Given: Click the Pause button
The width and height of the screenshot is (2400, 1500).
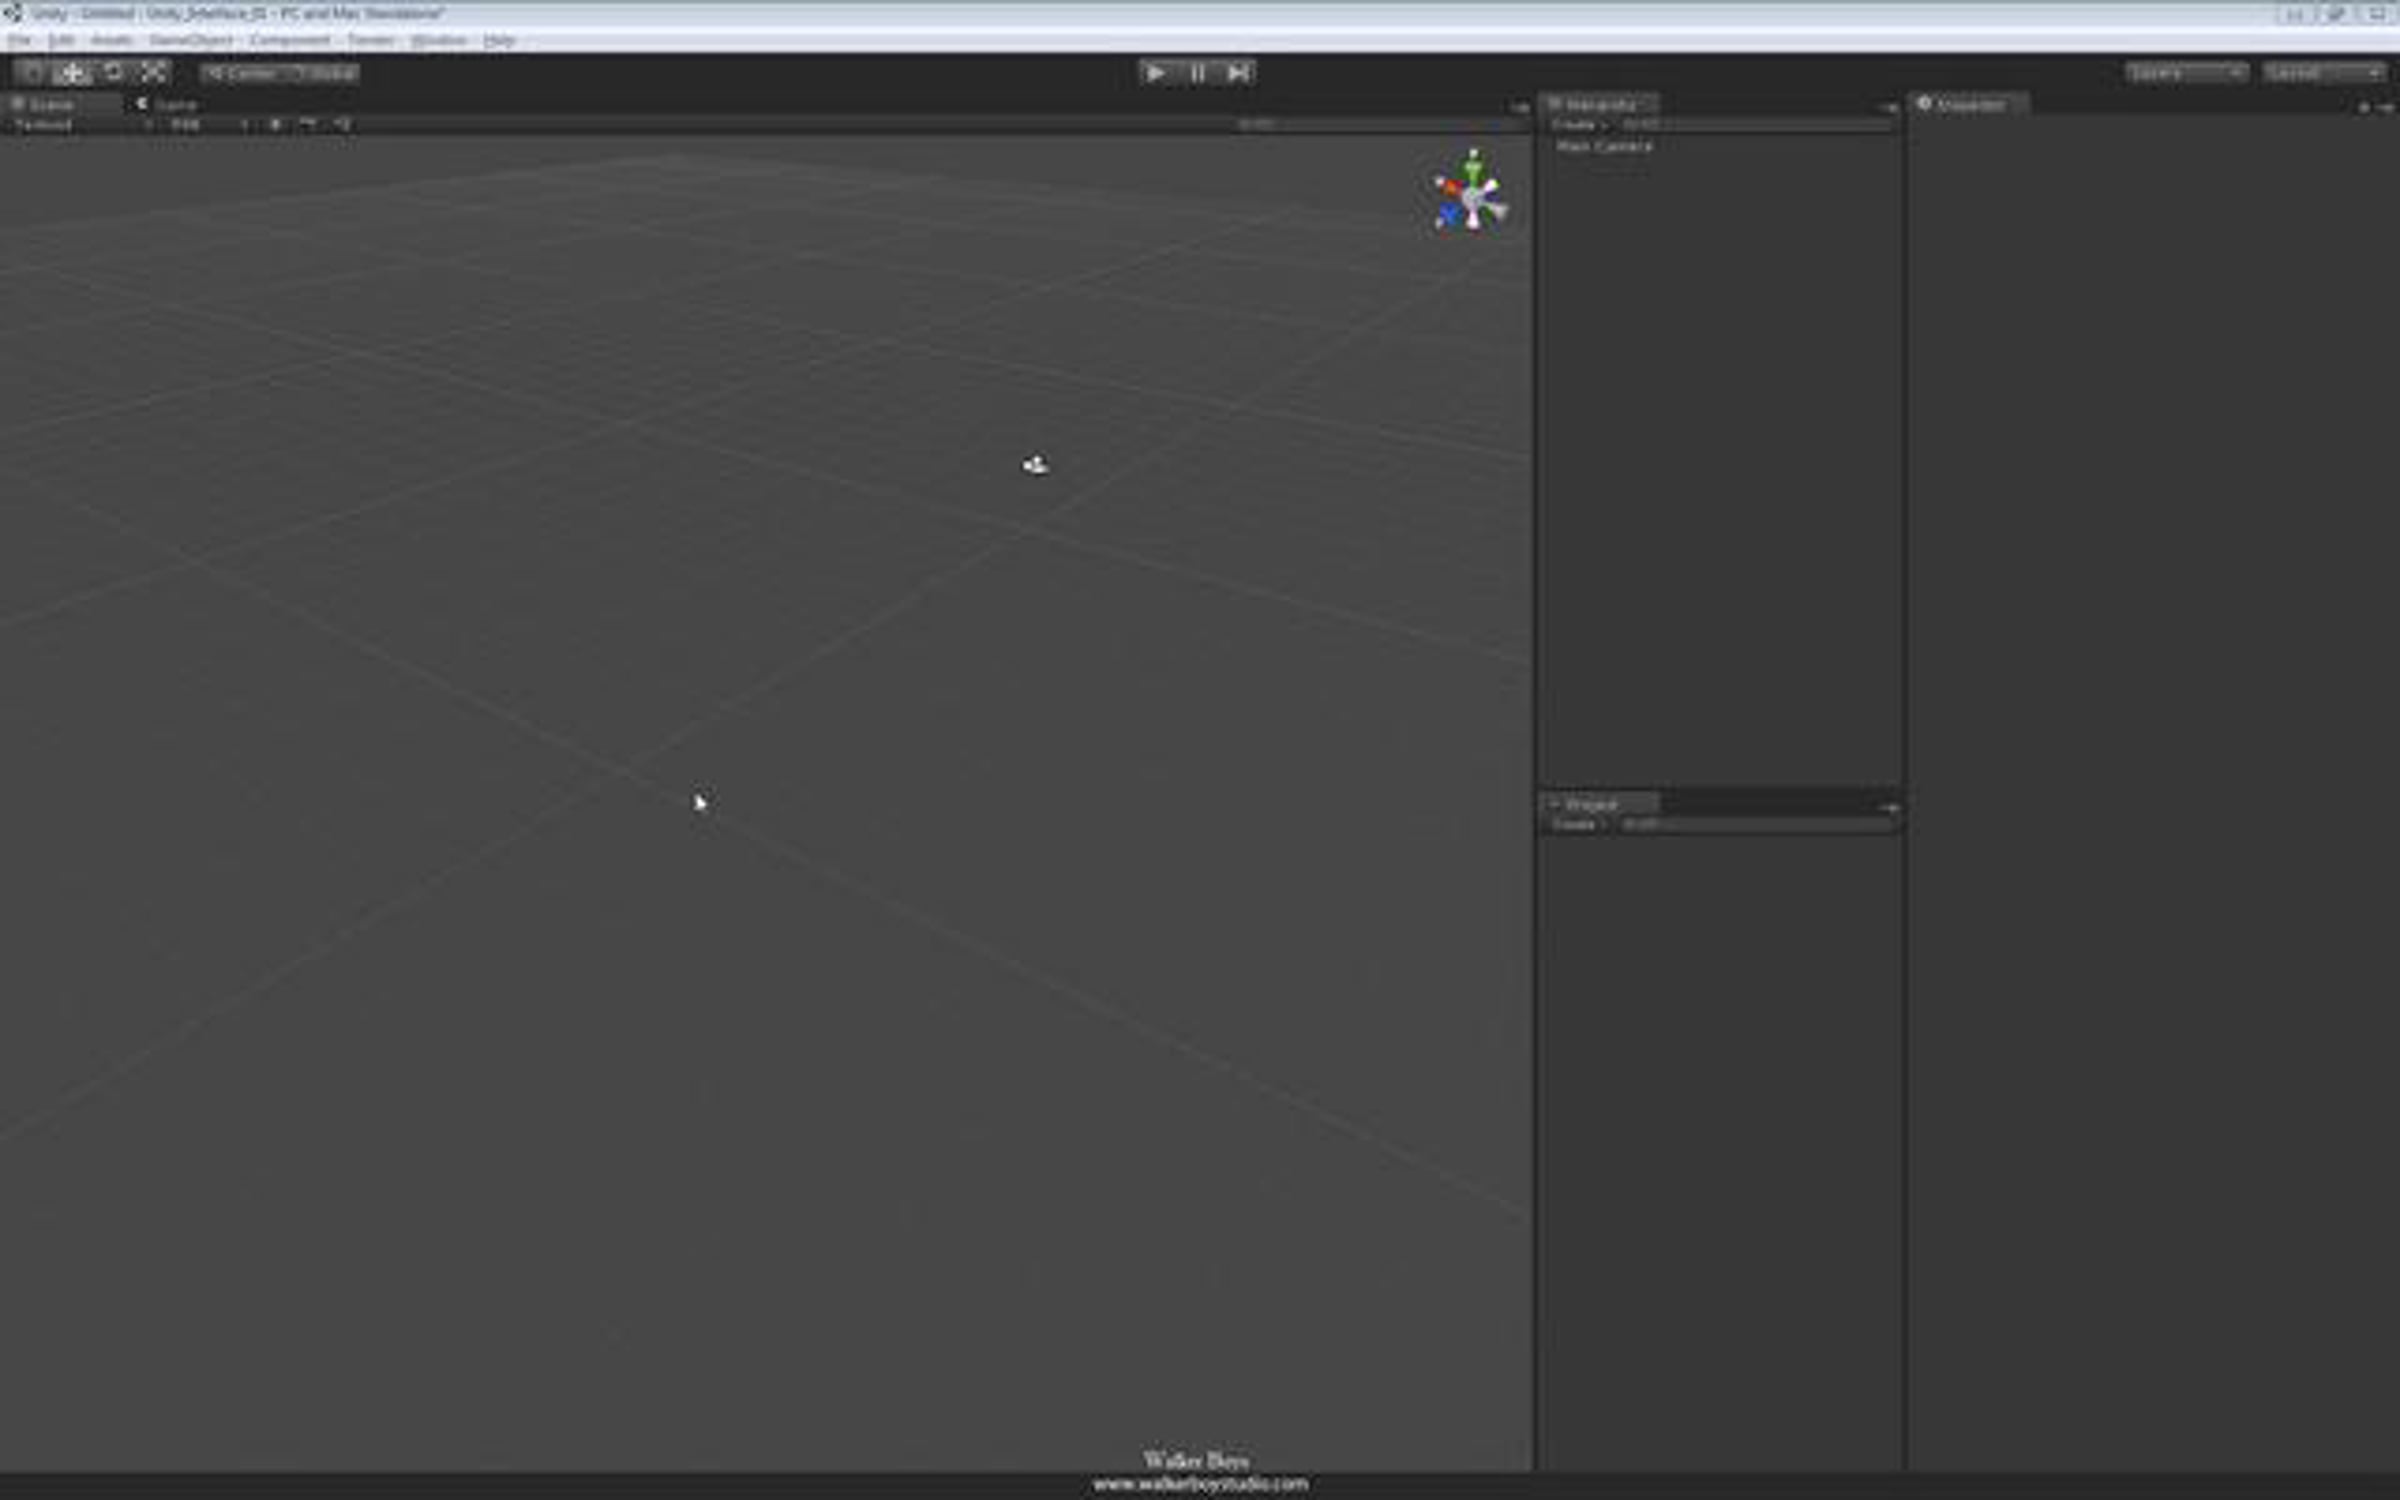Looking at the screenshot, I should pyautogui.click(x=1197, y=73).
